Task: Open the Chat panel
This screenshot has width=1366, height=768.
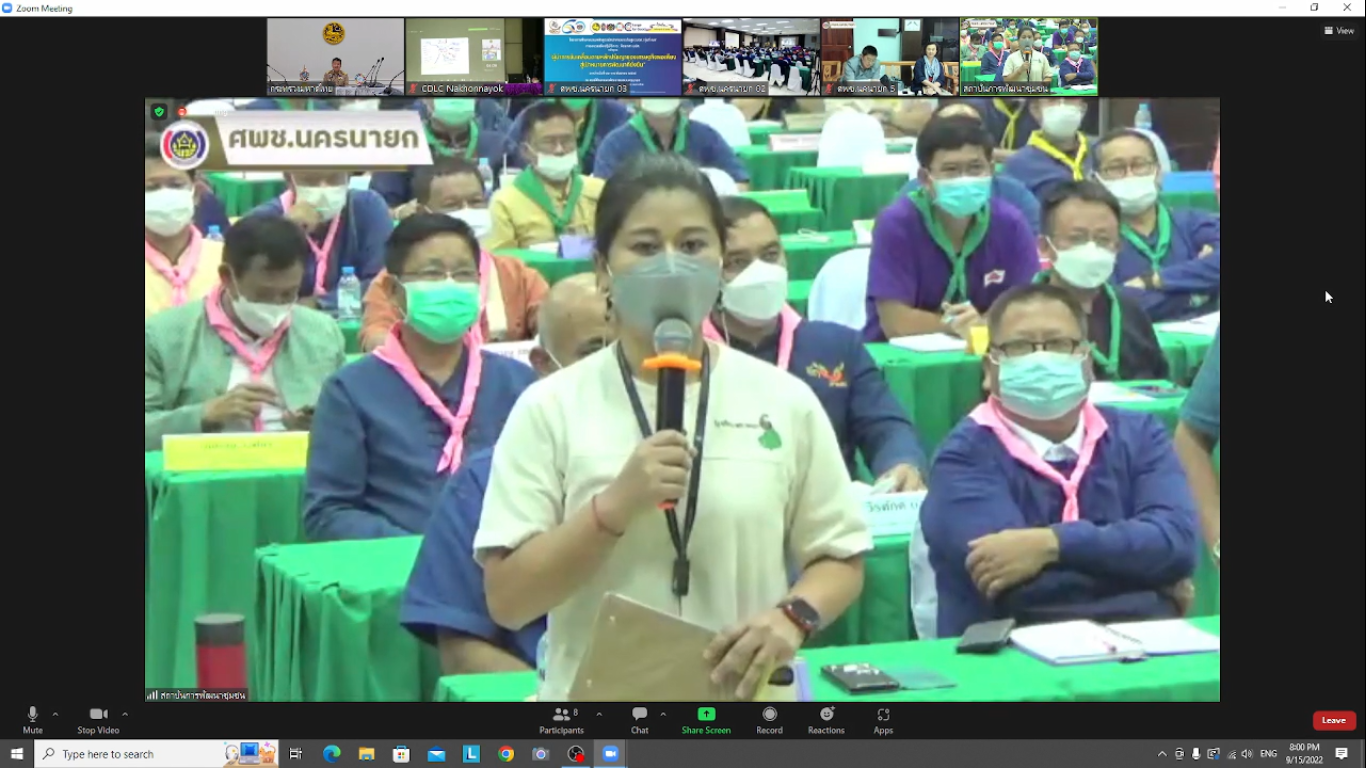Action: [x=639, y=719]
